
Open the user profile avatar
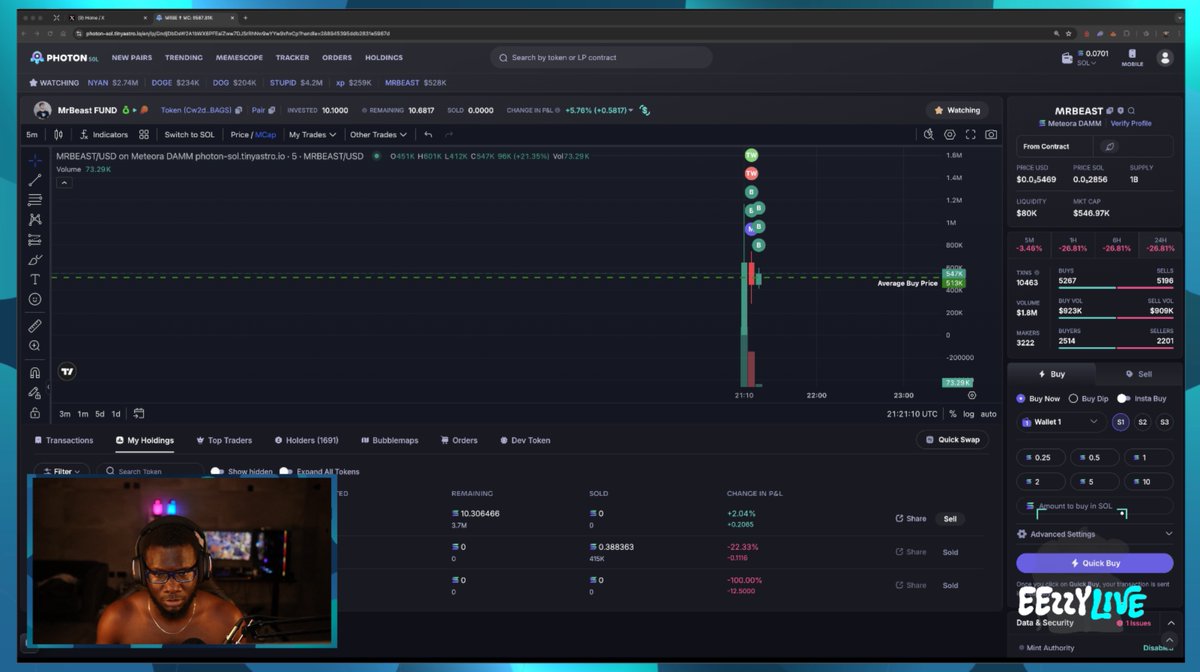[1165, 58]
